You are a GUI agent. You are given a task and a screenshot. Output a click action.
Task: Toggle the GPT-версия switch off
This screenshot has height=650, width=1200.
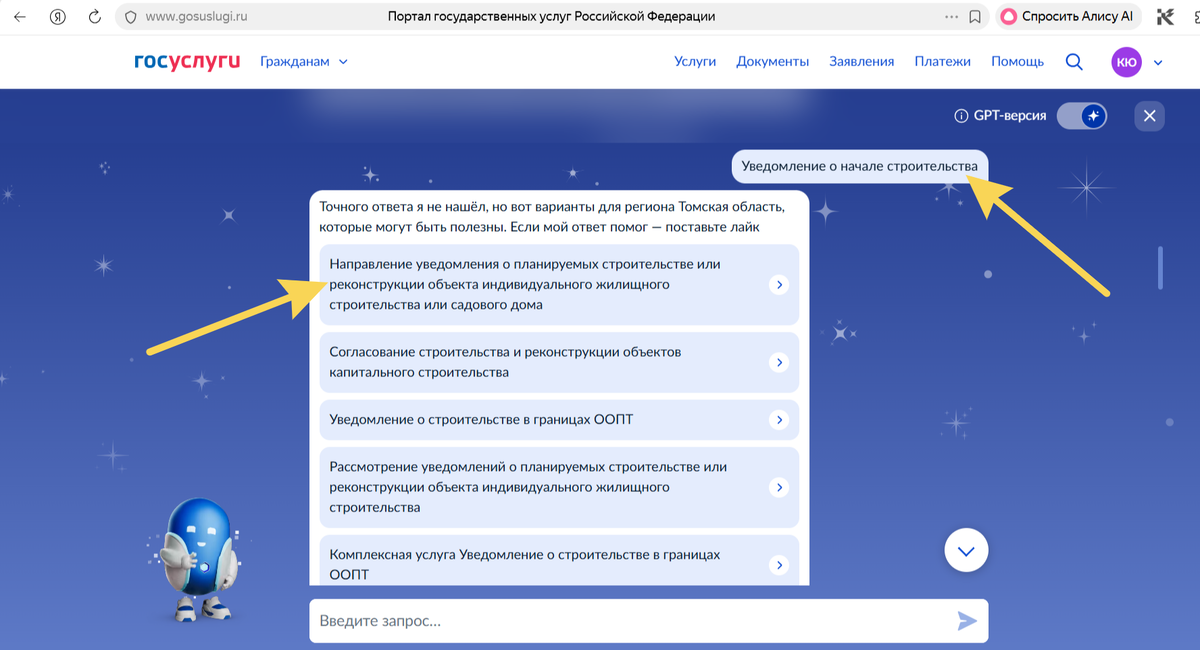[1081, 116]
